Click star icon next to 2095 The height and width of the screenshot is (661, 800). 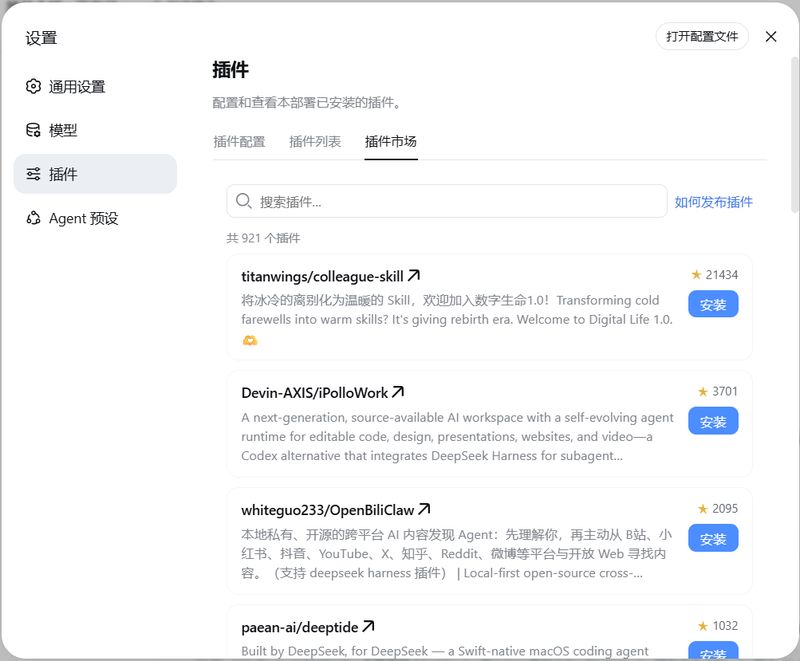(x=703, y=509)
